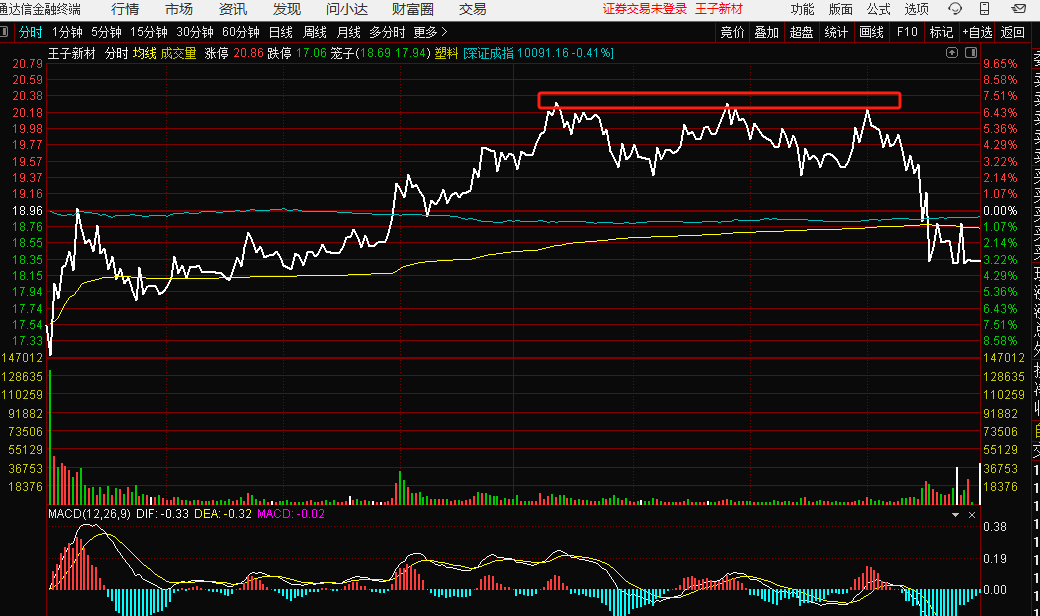Switch to the 30分钟 period
This screenshot has height=616, width=1040.
[194, 32]
